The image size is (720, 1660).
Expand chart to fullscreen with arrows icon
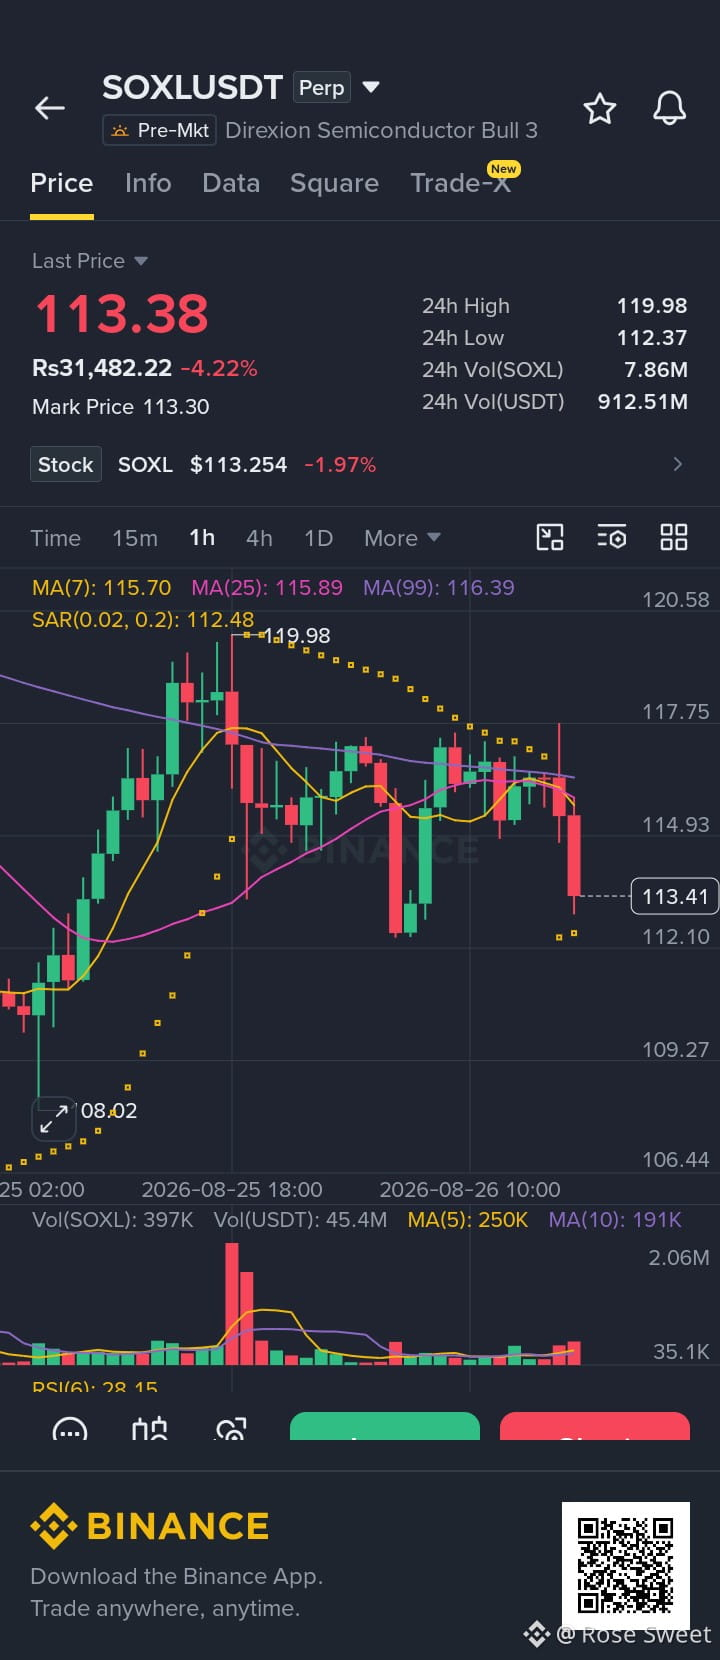[x=54, y=1117]
